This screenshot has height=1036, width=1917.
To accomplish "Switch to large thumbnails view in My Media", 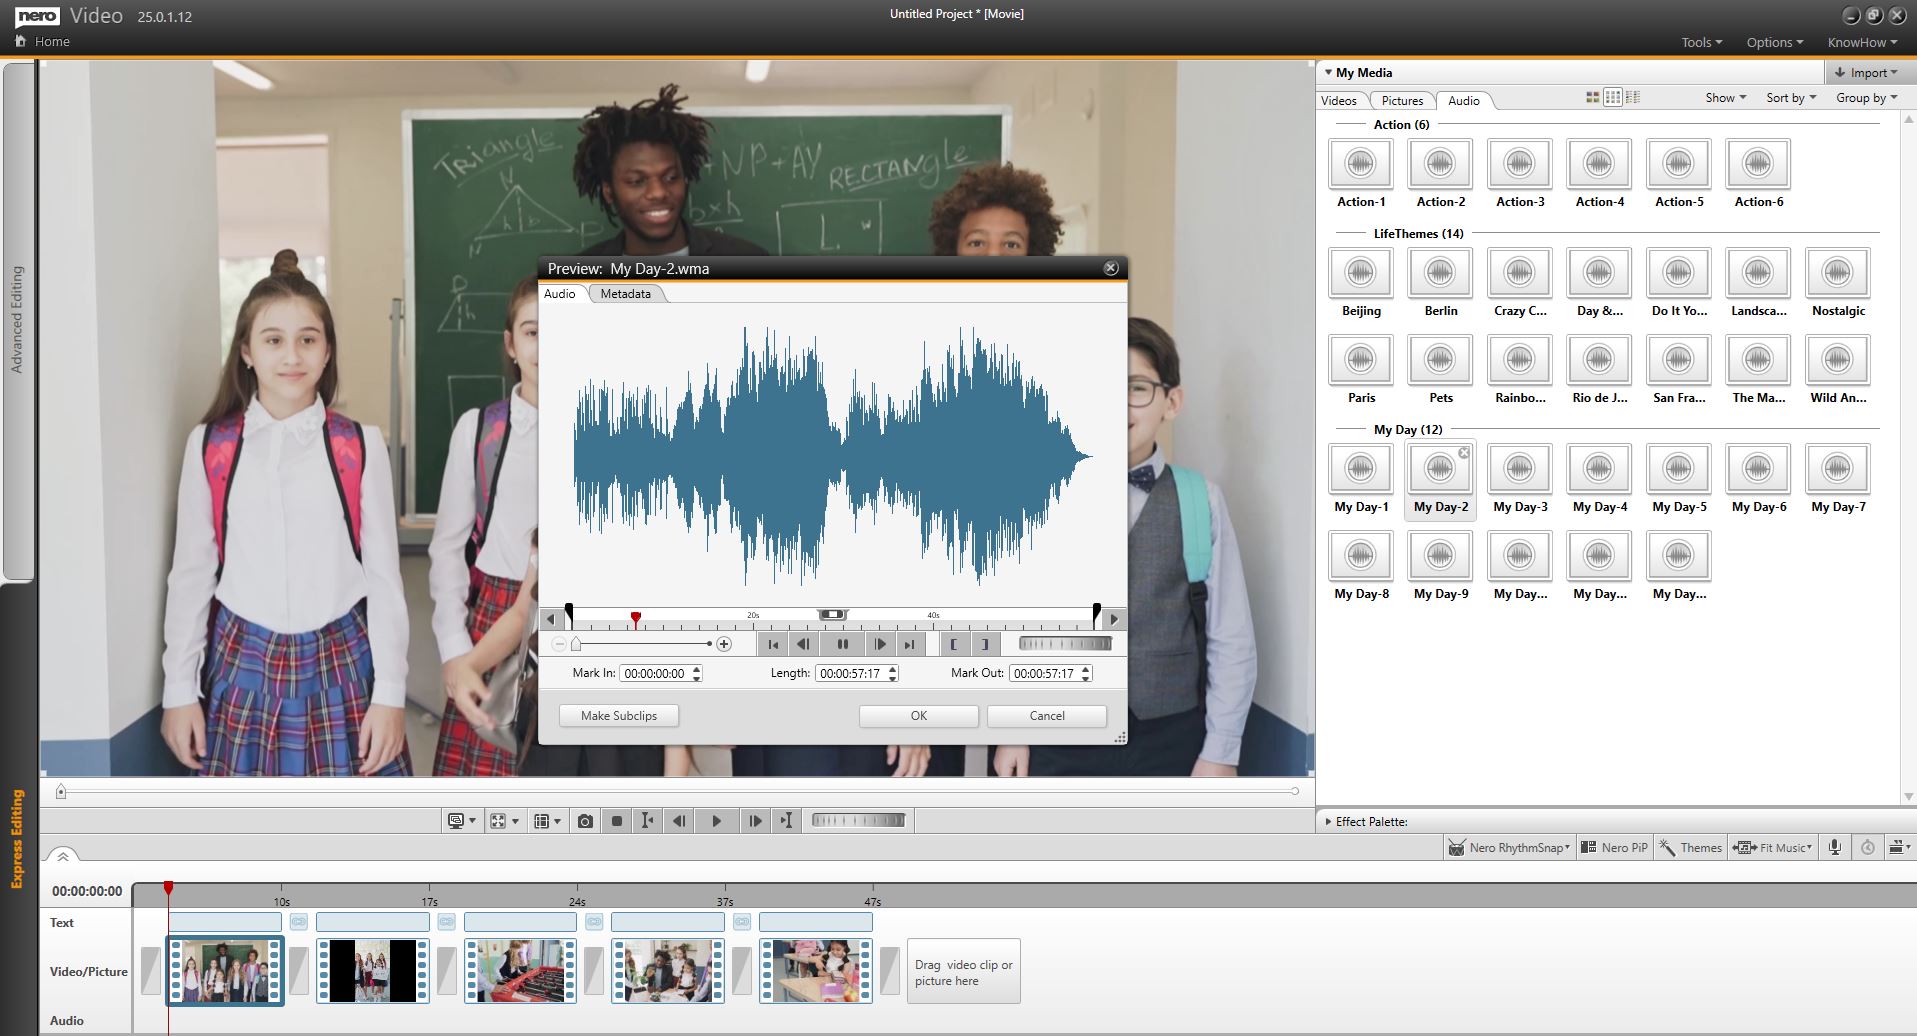I will pos(1593,97).
